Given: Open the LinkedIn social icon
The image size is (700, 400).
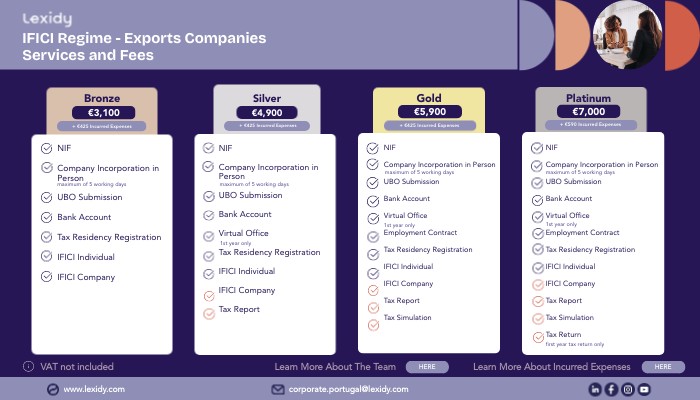Looking at the screenshot, I should (595, 389).
